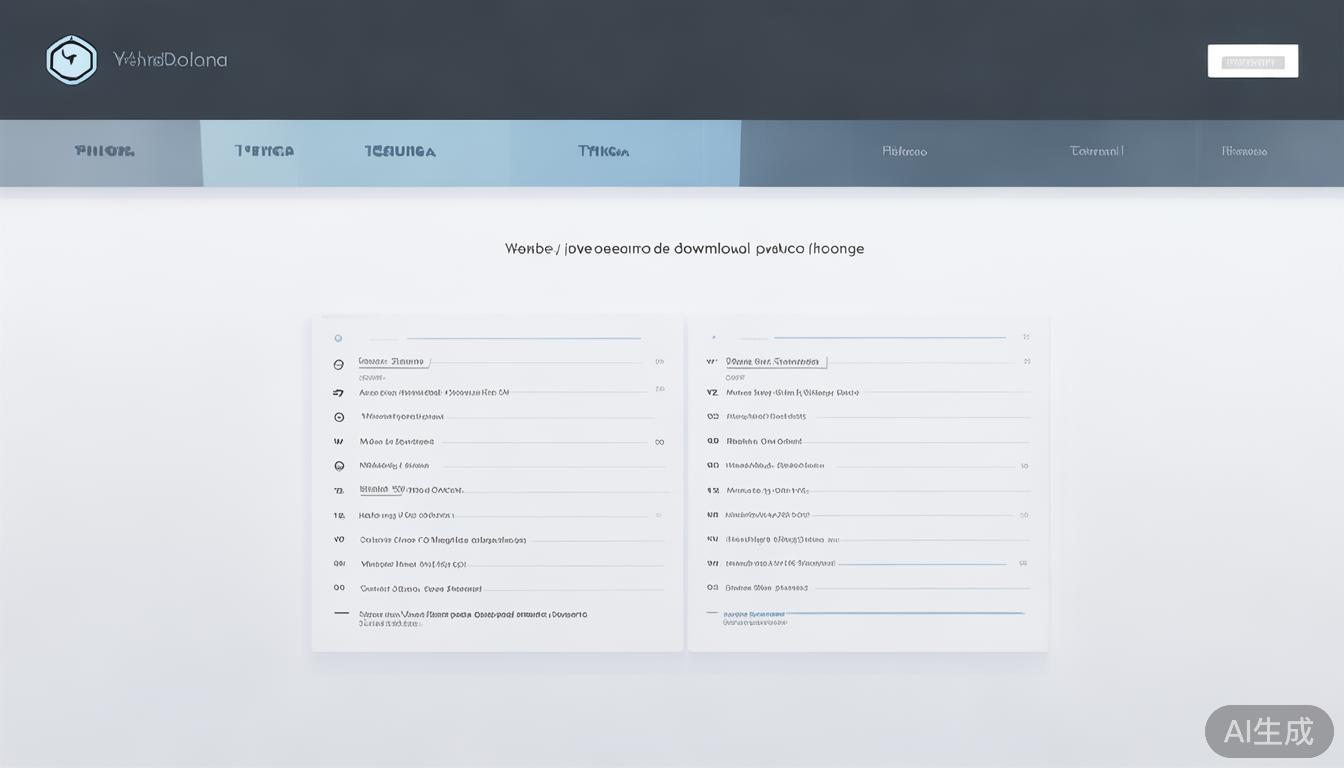Click the W icon in left panel's fourth row
The height and width of the screenshot is (768, 1344).
[x=338, y=441]
